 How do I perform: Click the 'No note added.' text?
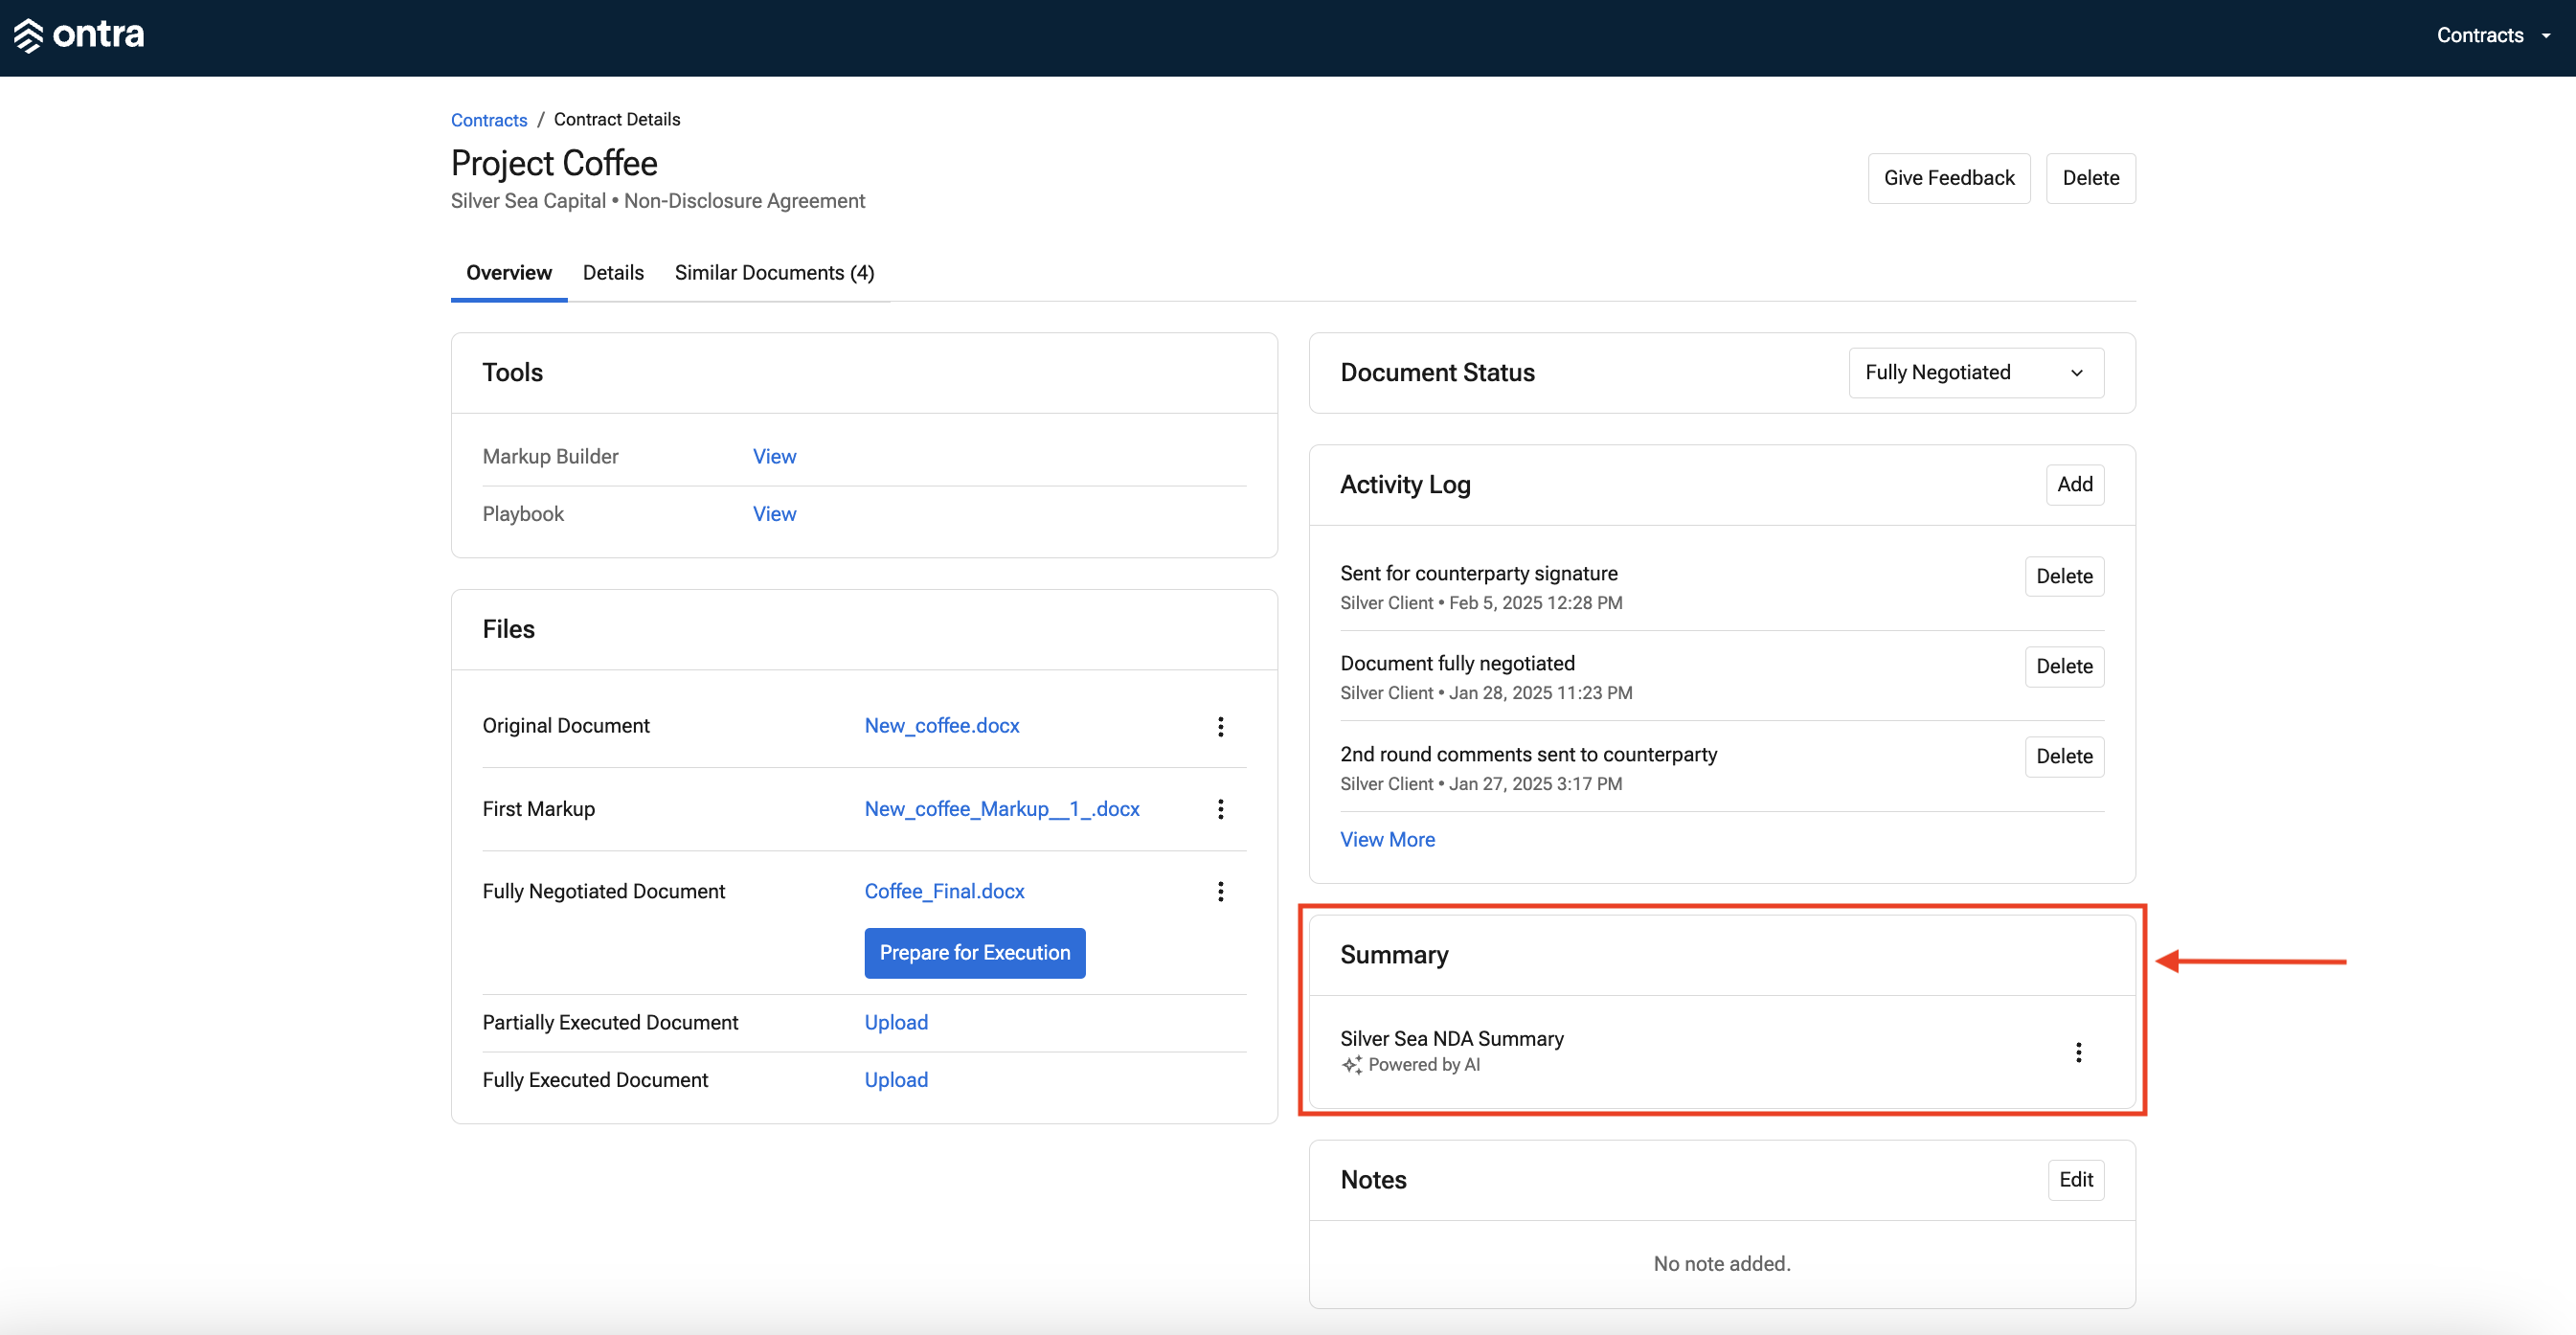[1721, 1264]
